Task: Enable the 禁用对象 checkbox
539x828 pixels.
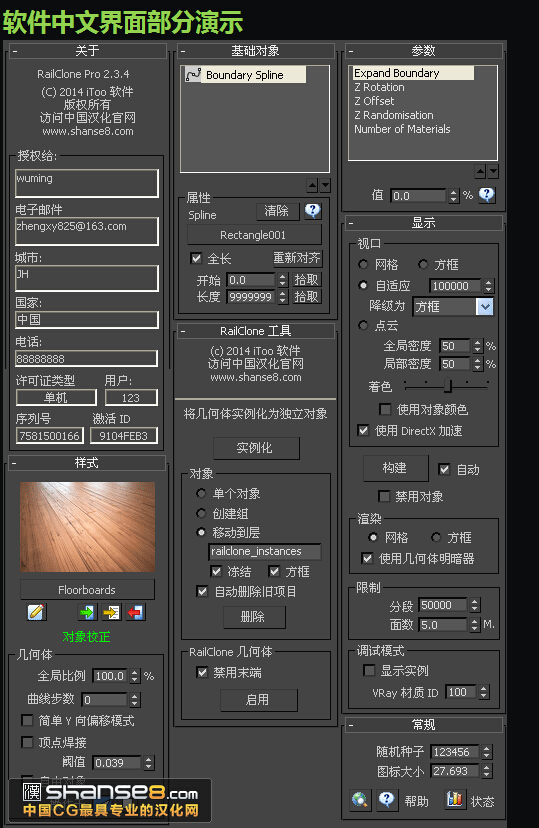Action: (x=384, y=496)
